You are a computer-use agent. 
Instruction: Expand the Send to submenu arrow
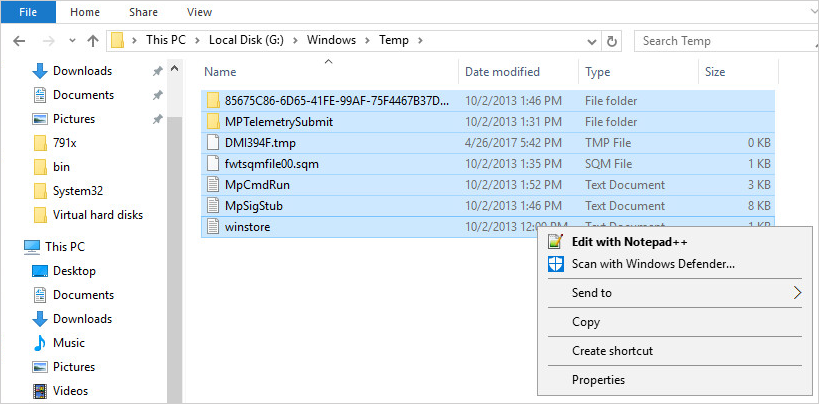point(797,293)
